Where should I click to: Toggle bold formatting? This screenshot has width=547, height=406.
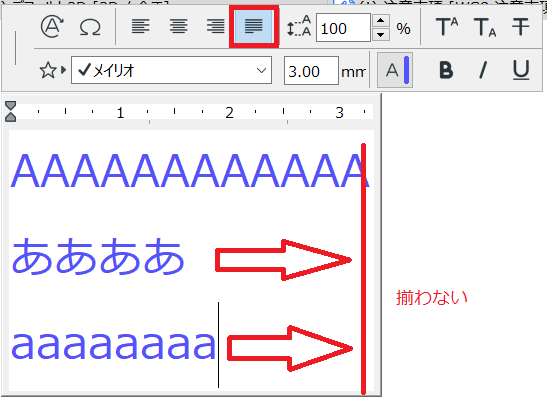pyautogui.click(x=446, y=70)
